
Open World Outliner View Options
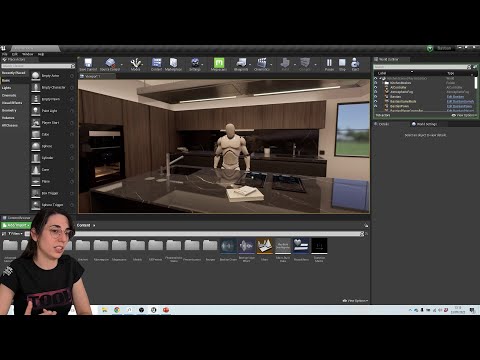464,115
